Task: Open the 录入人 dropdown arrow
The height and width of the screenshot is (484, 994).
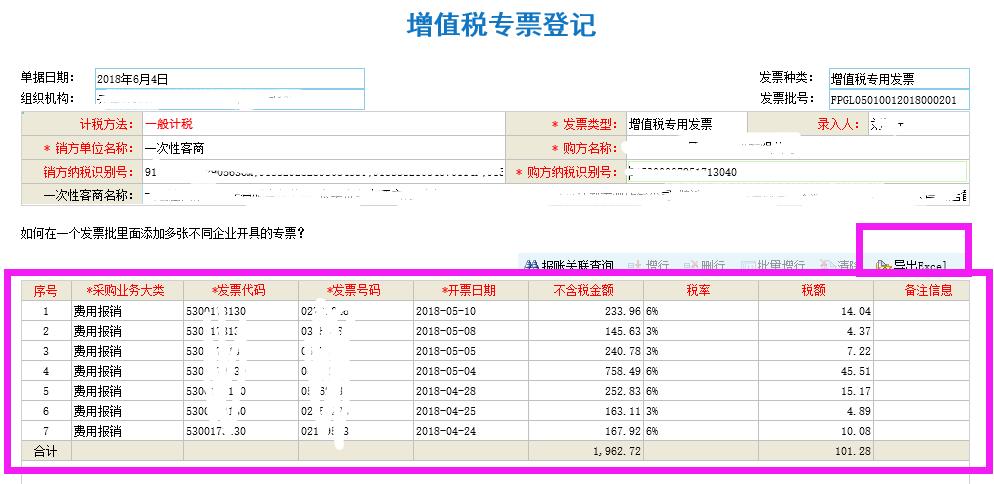Action: tap(900, 125)
